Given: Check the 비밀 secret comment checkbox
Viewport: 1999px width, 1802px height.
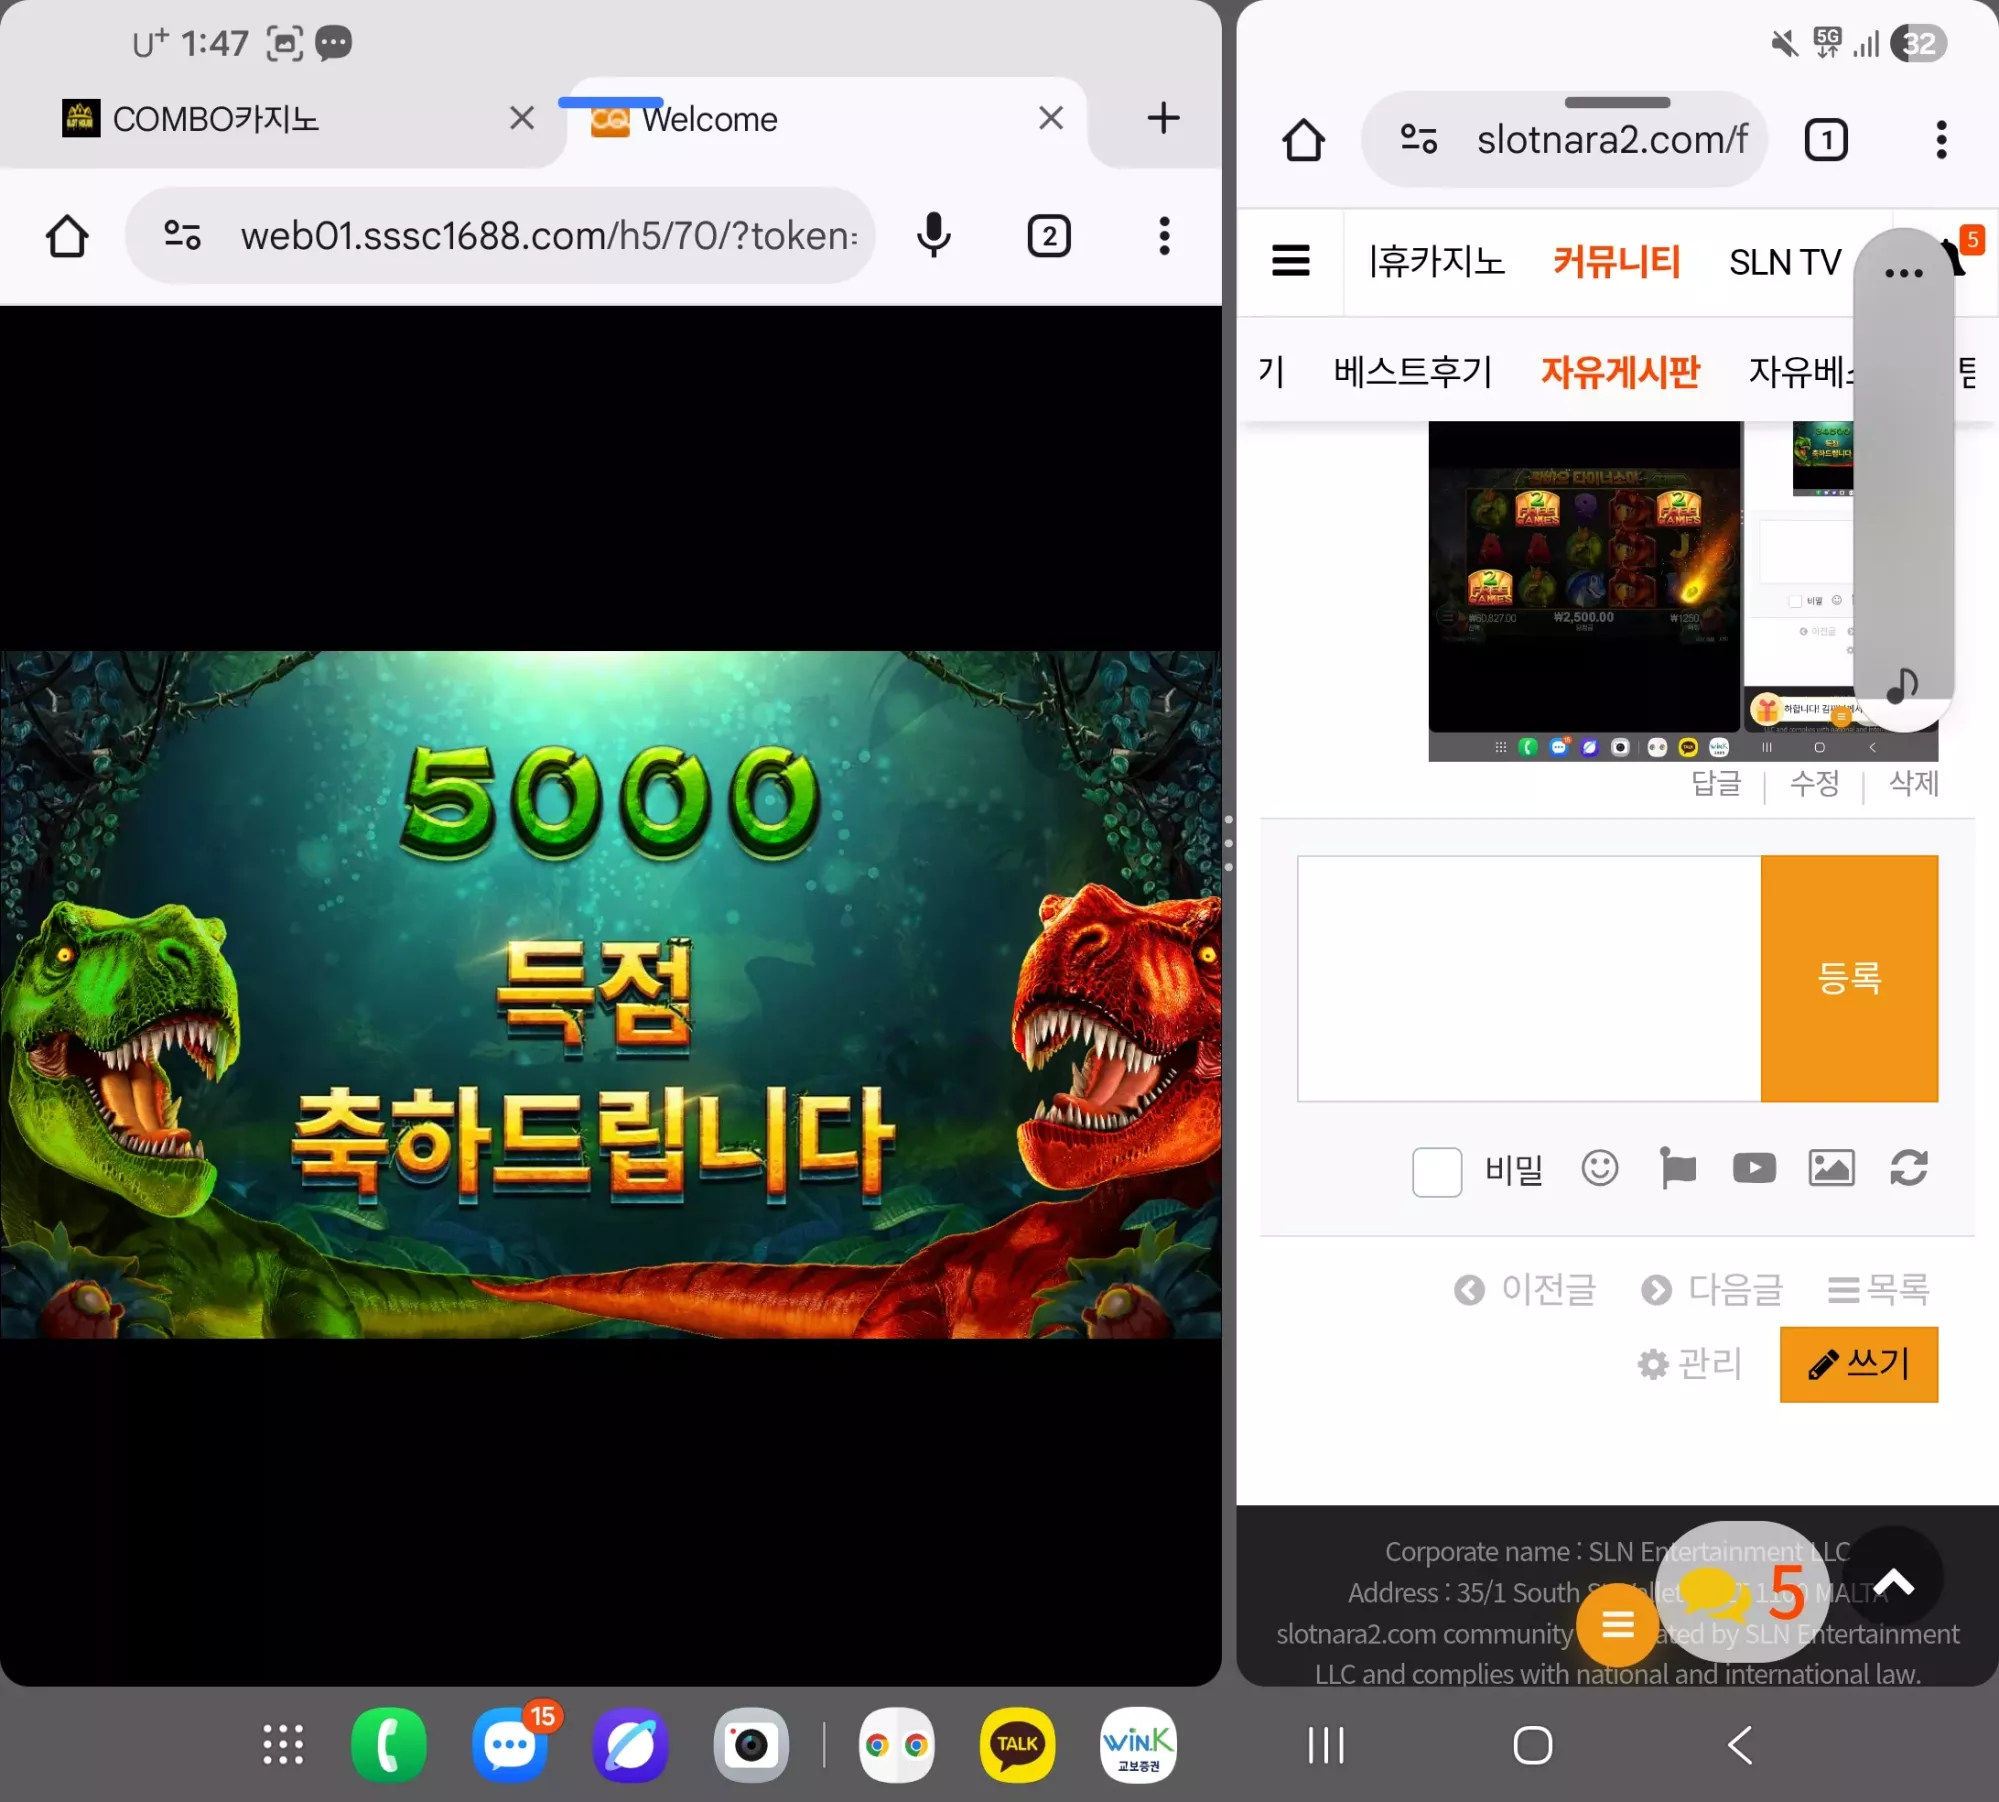Looking at the screenshot, I should 1437,1171.
